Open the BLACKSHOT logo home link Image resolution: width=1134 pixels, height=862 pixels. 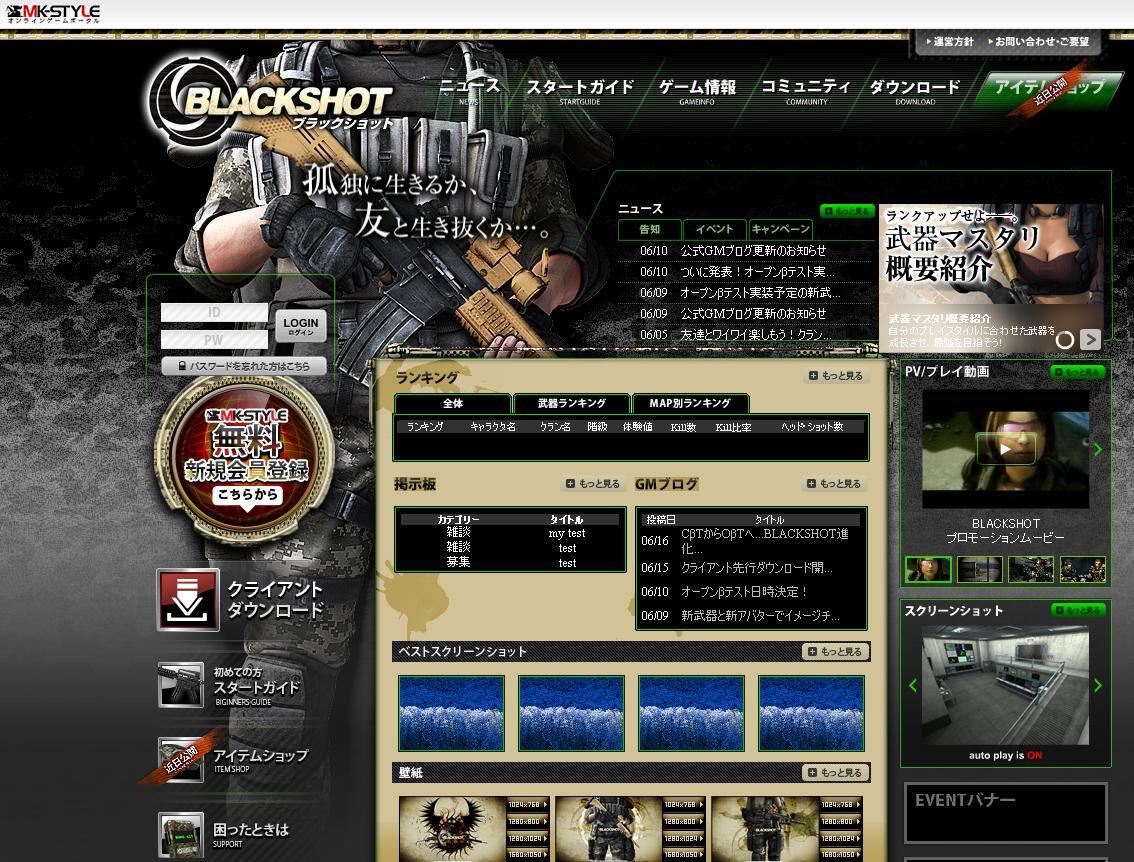(x=270, y=101)
